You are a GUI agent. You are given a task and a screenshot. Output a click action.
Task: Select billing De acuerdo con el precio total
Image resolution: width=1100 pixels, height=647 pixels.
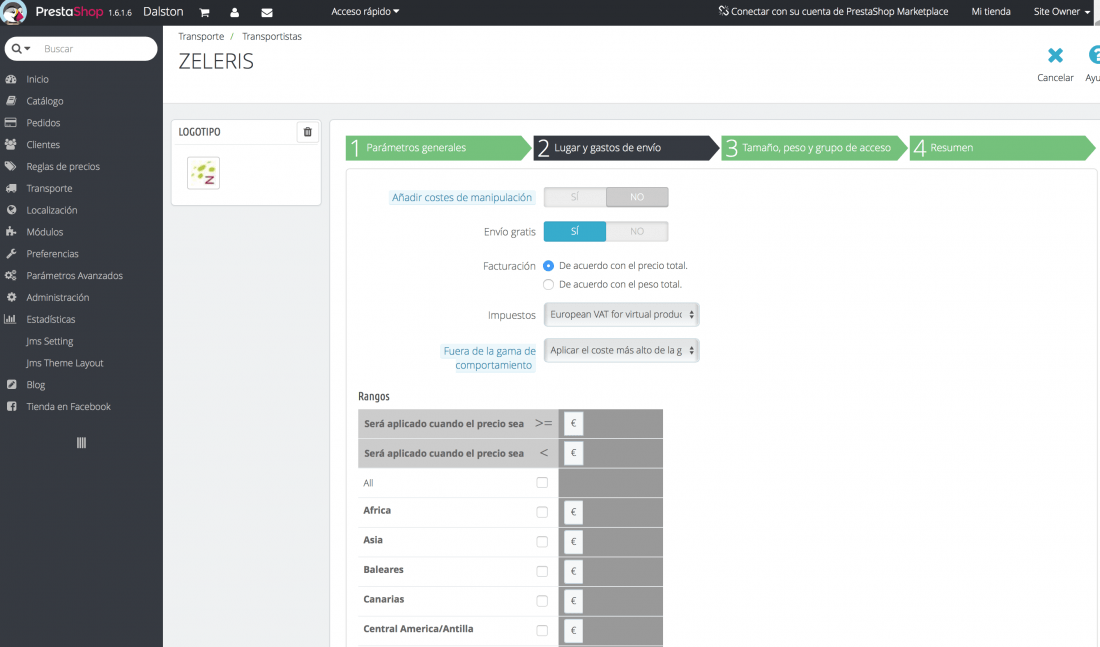point(549,266)
